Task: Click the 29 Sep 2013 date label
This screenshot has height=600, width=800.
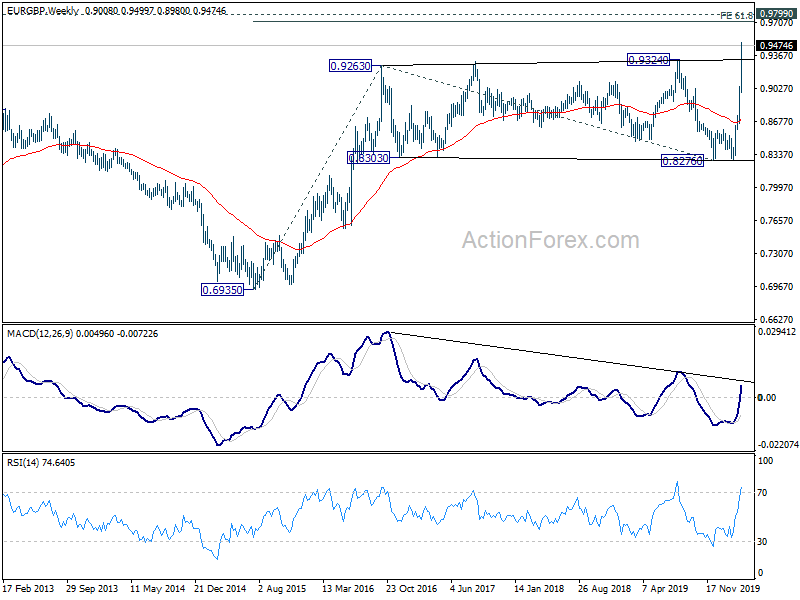Action: pyautogui.click(x=92, y=588)
